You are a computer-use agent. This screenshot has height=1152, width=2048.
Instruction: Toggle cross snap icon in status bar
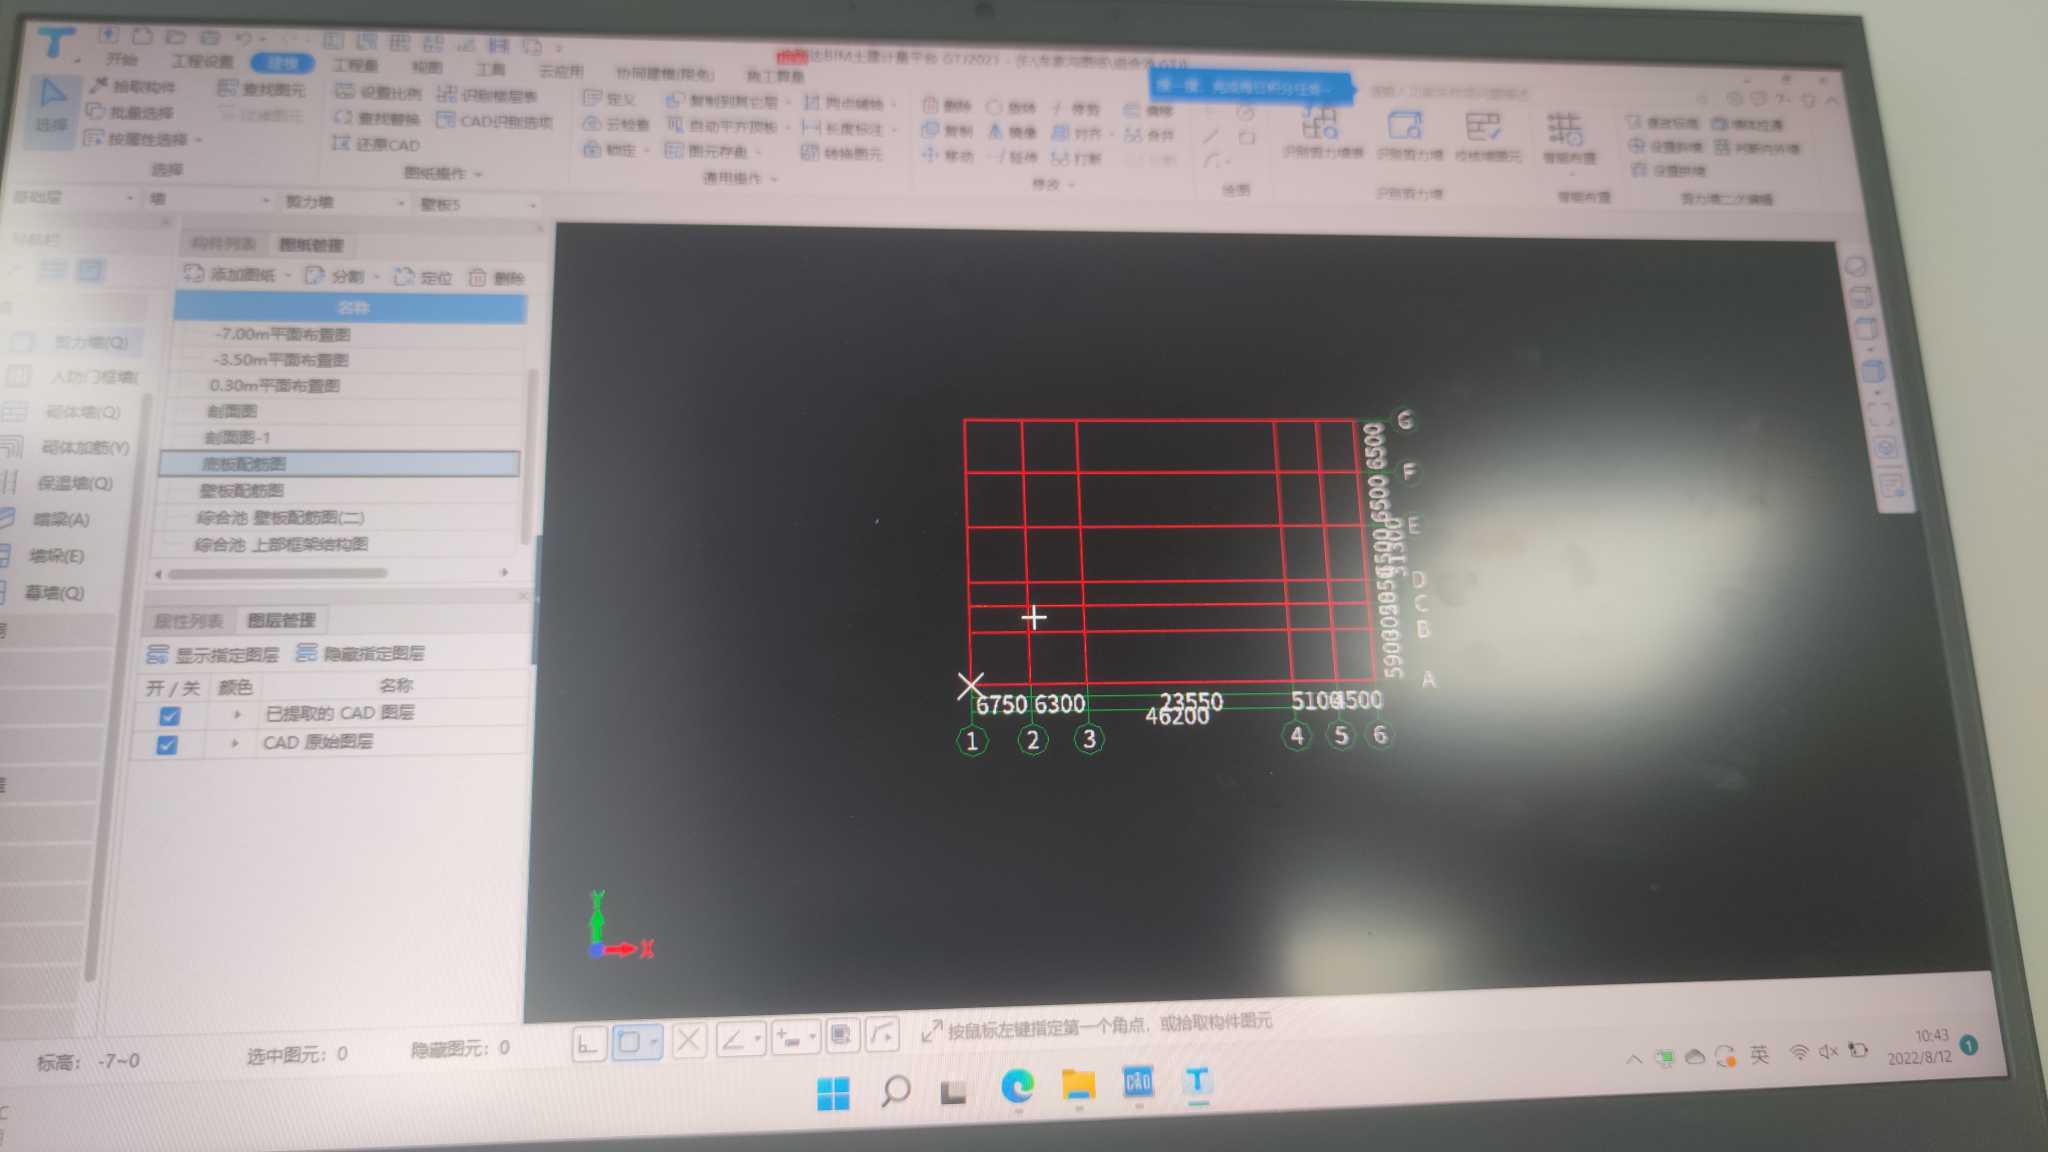click(689, 1040)
